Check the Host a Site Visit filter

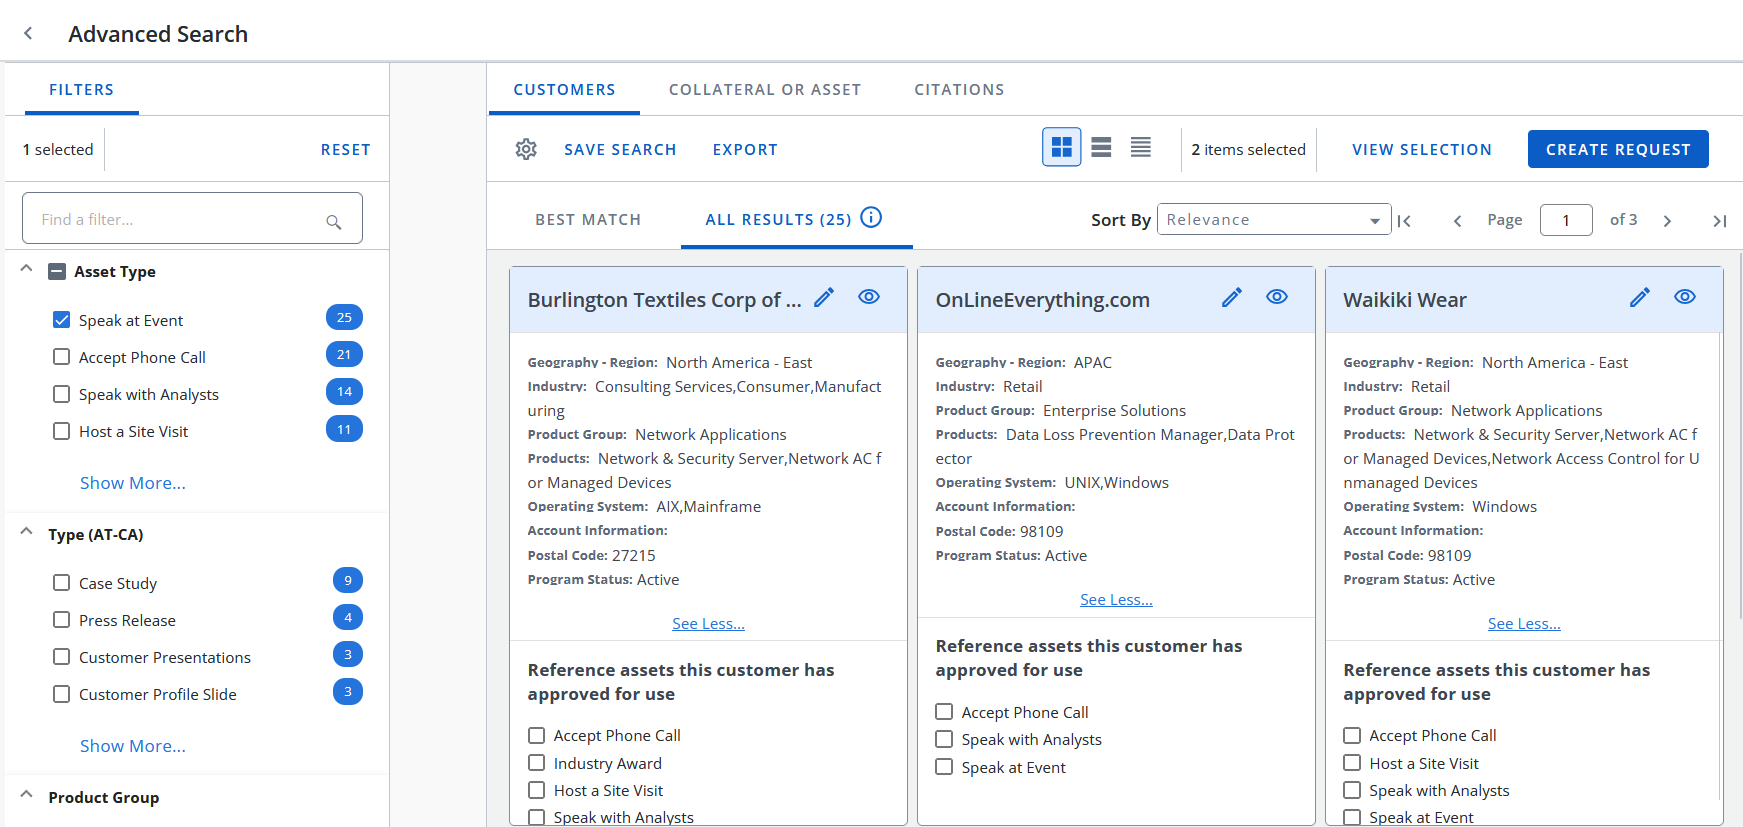(62, 431)
